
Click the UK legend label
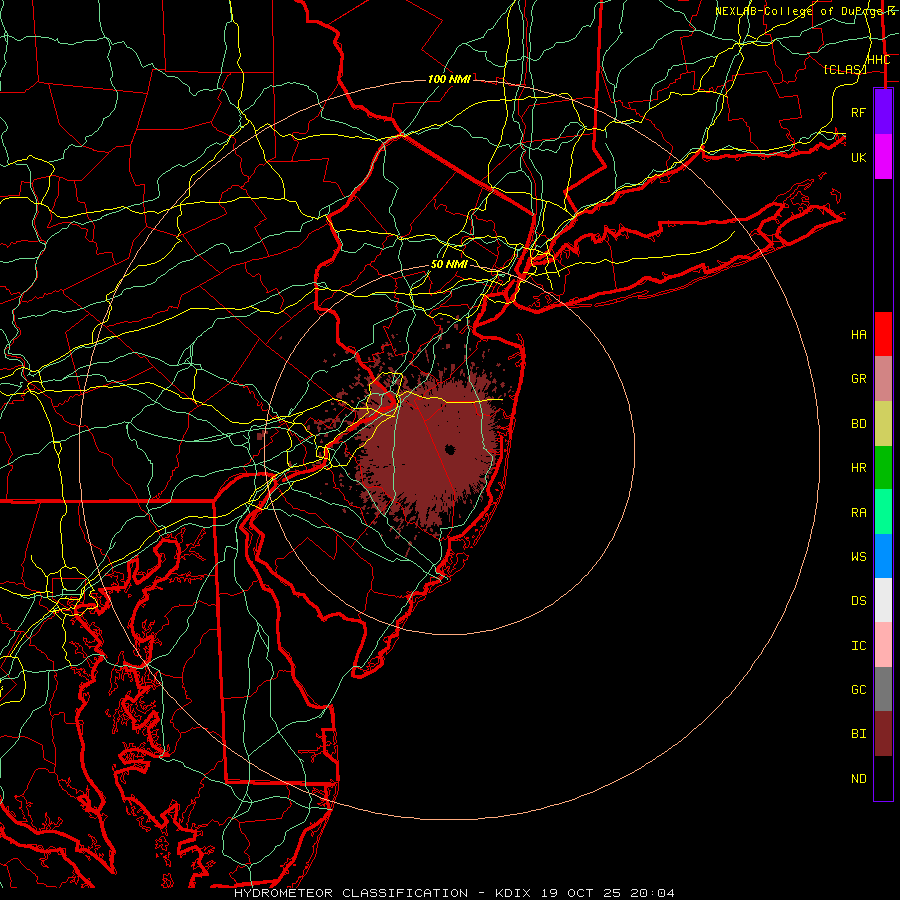[x=858, y=157]
